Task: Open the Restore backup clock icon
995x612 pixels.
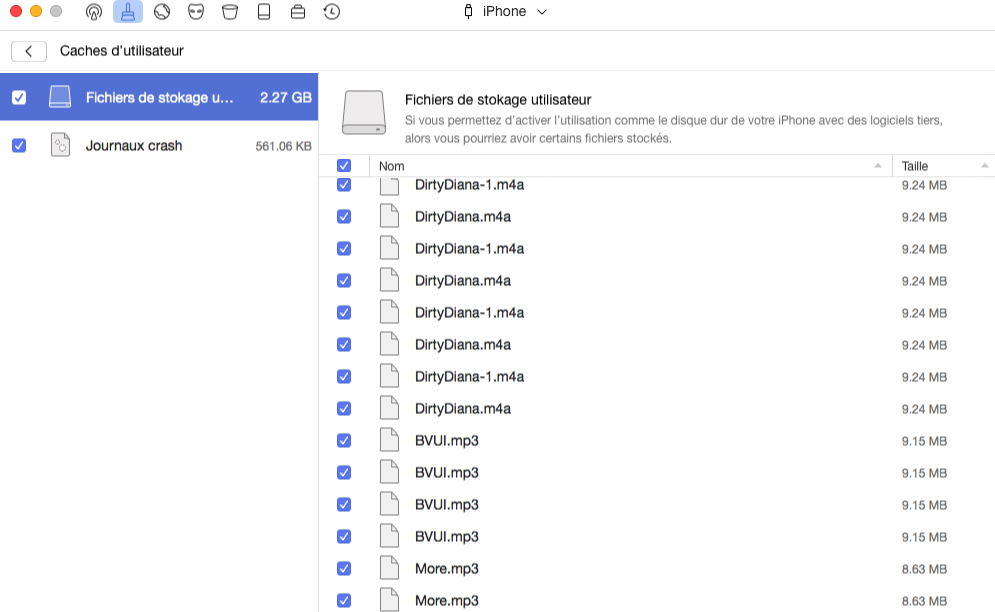Action: 332,11
